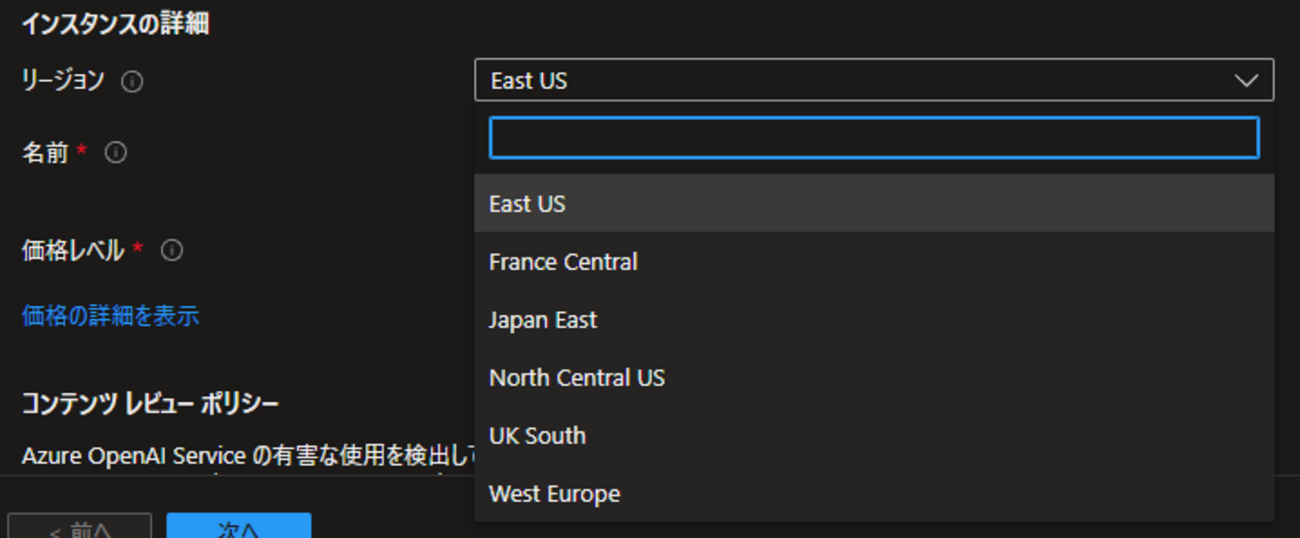Click the コンテンツ レビュー ポリシー heading

point(150,404)
